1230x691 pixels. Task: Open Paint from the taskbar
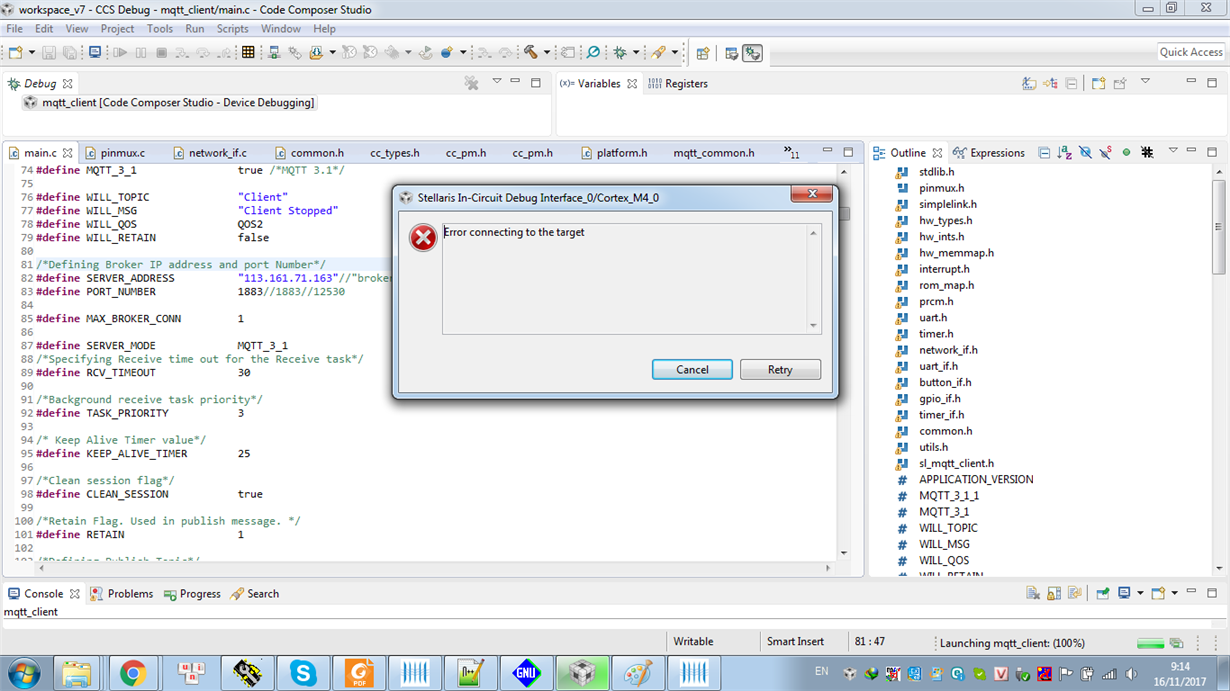(637, 674)
